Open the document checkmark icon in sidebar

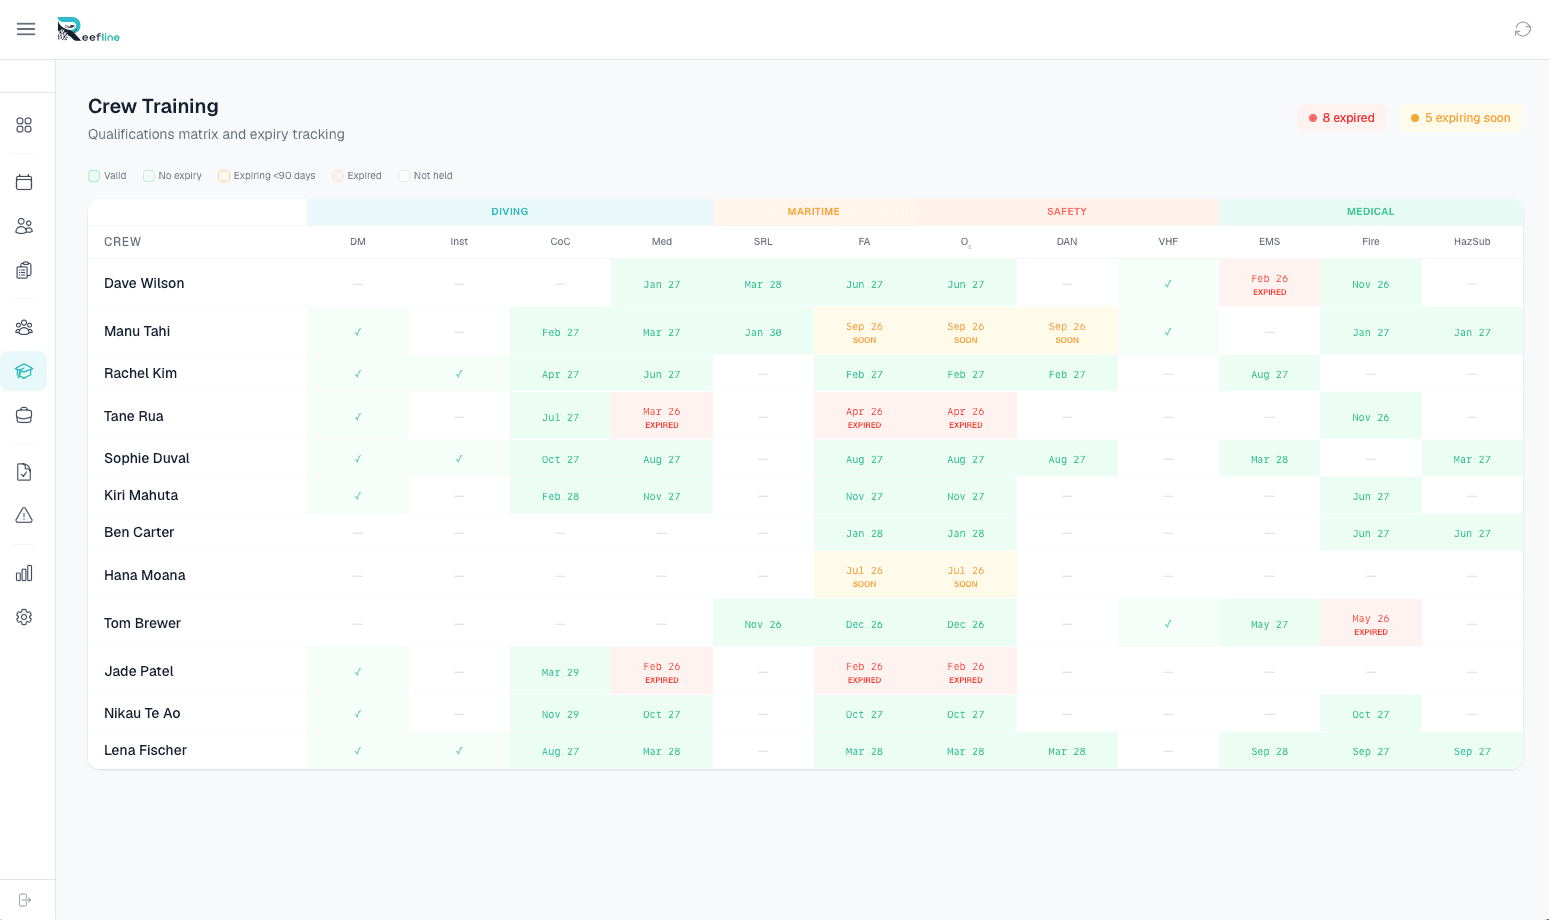[24, 472]
